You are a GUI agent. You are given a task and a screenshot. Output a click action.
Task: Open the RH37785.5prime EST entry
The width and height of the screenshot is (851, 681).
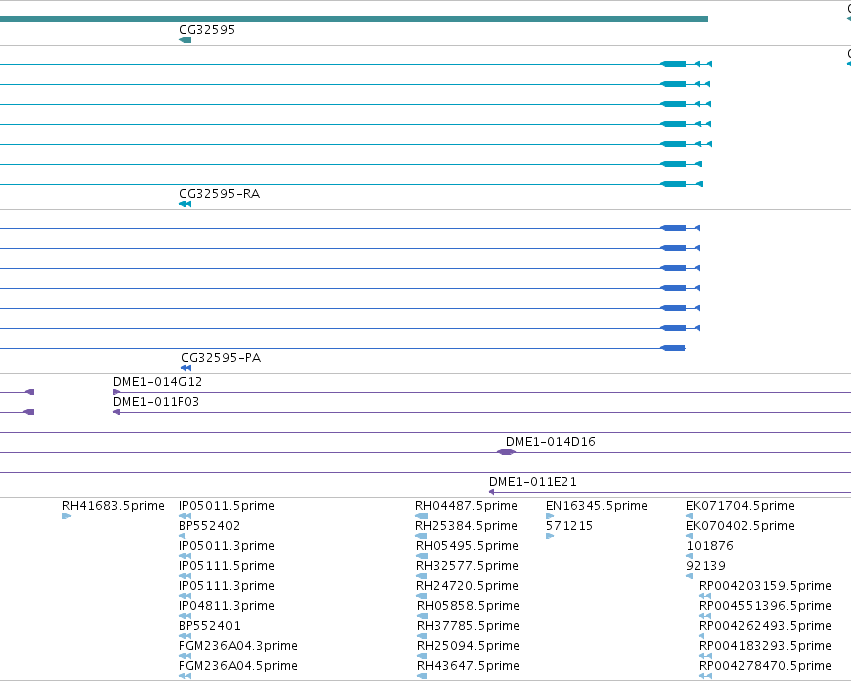click(x=468, y=626)
